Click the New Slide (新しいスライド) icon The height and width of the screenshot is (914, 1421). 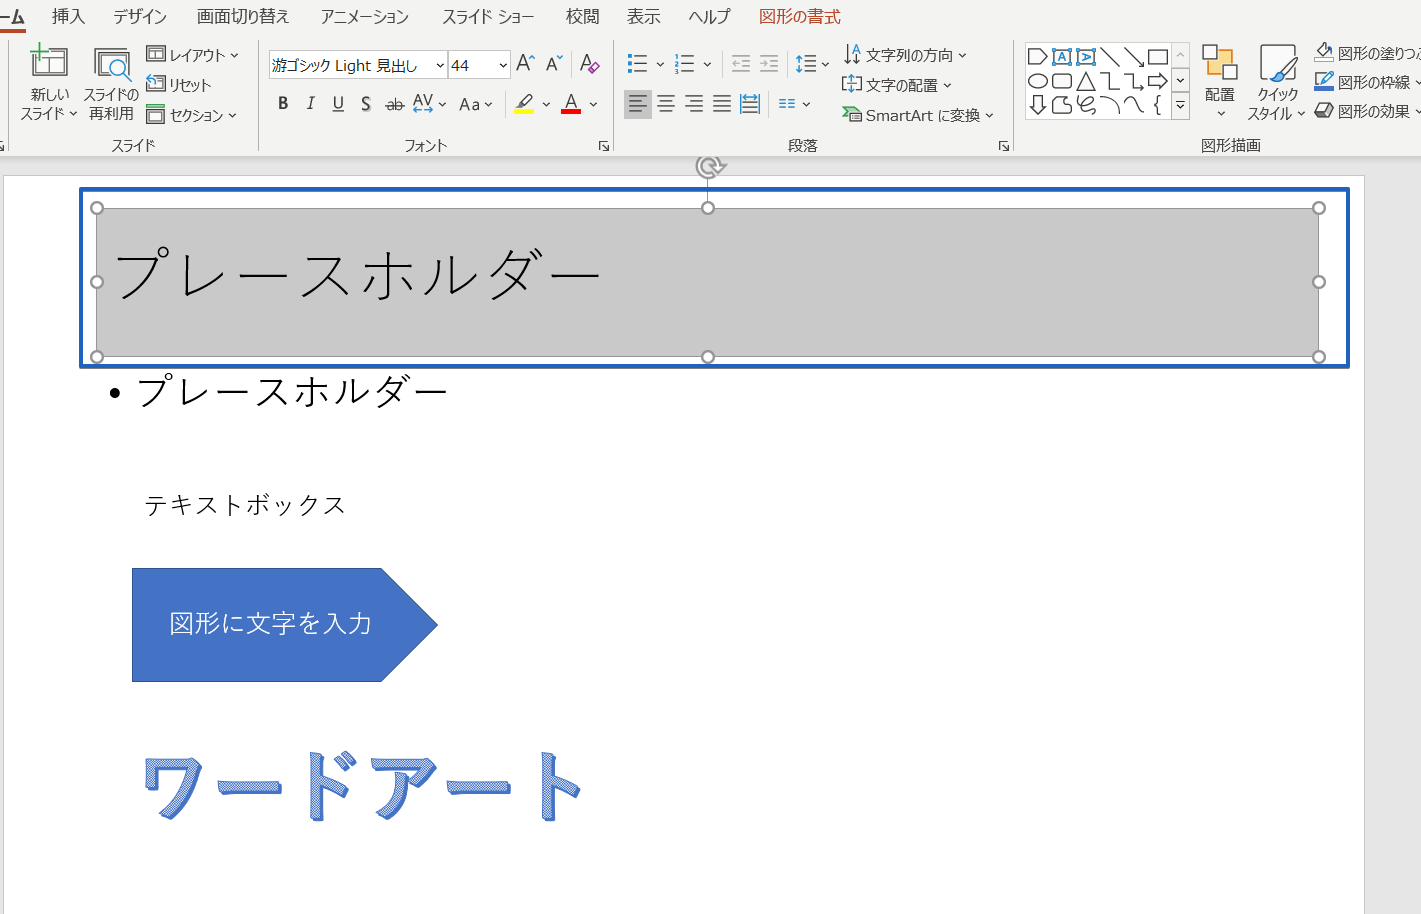pos(48,62)
